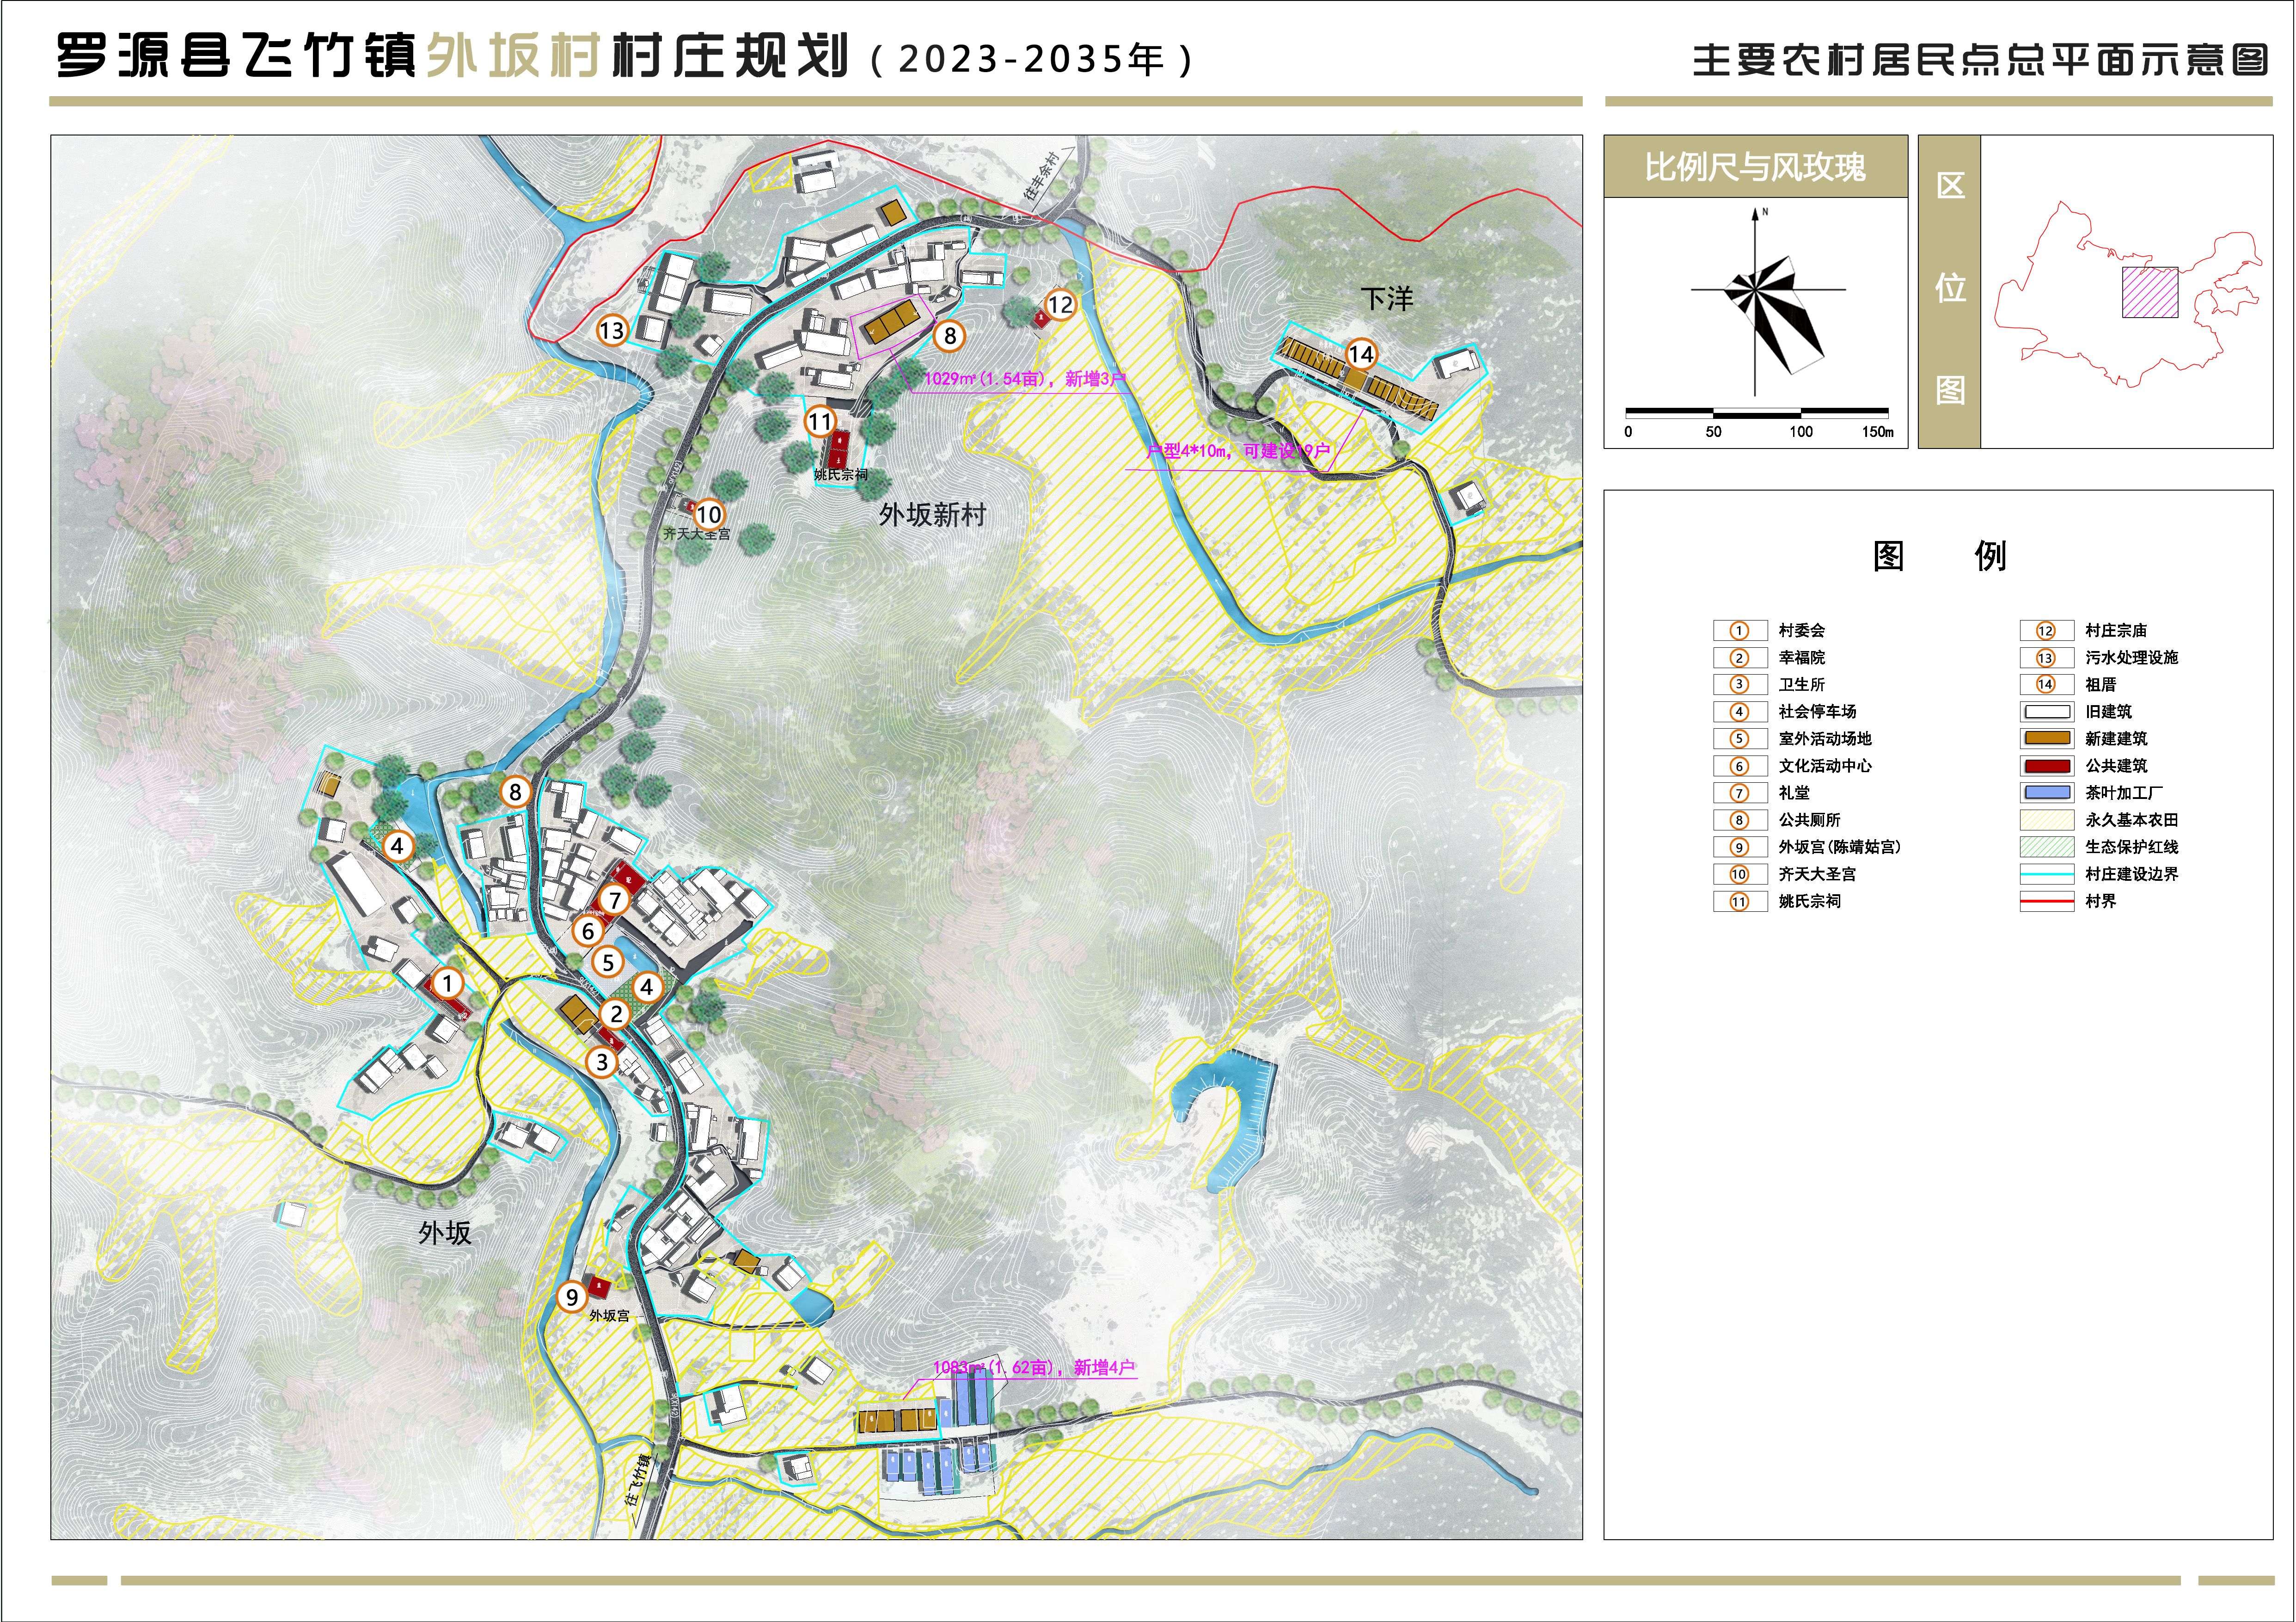Click map marker 11 above 姚氏宗祠
2296x1622 pixels.
pyautogui.click(x=820, y=421)
